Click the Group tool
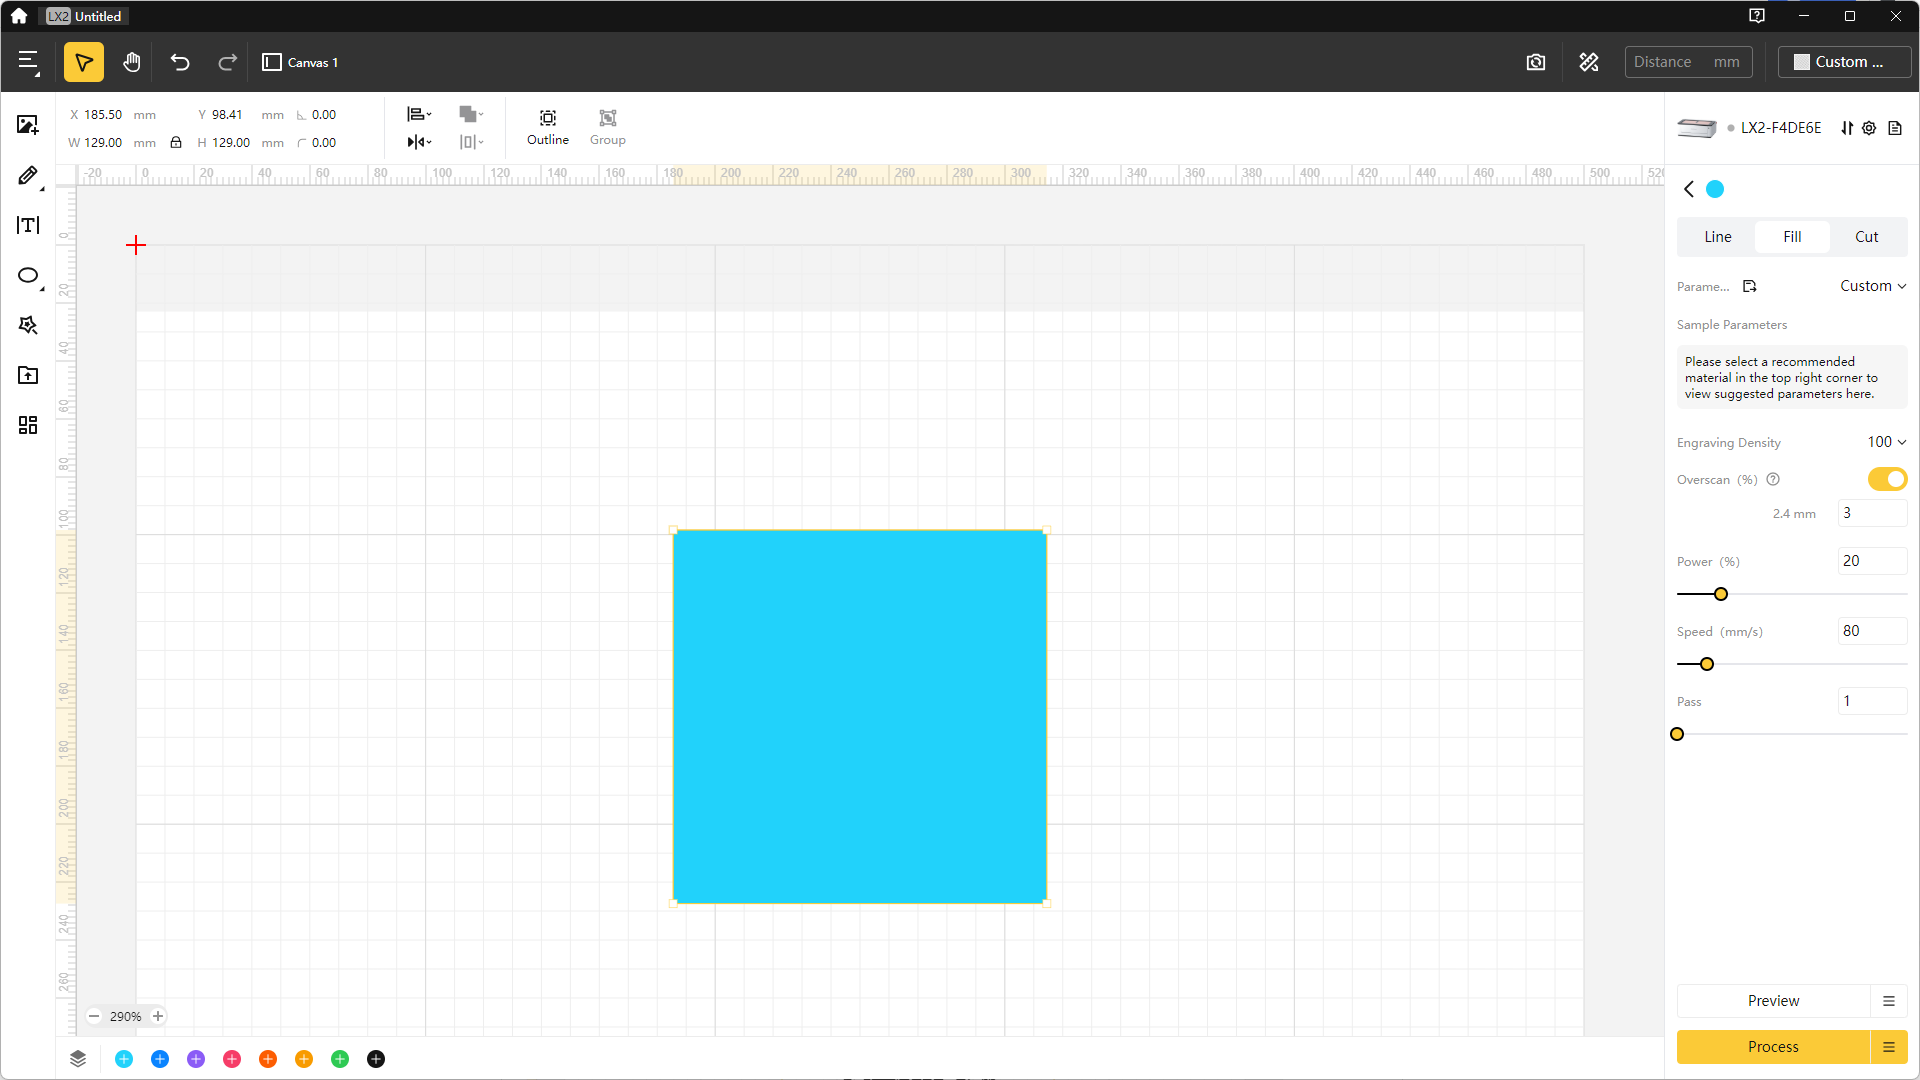 click(x=608, y=127)
